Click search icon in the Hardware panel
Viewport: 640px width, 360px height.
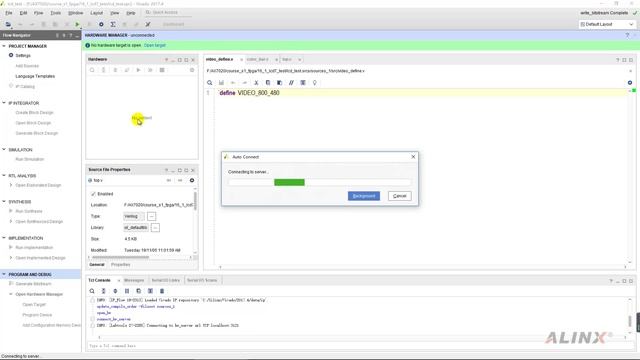[92, 70]
